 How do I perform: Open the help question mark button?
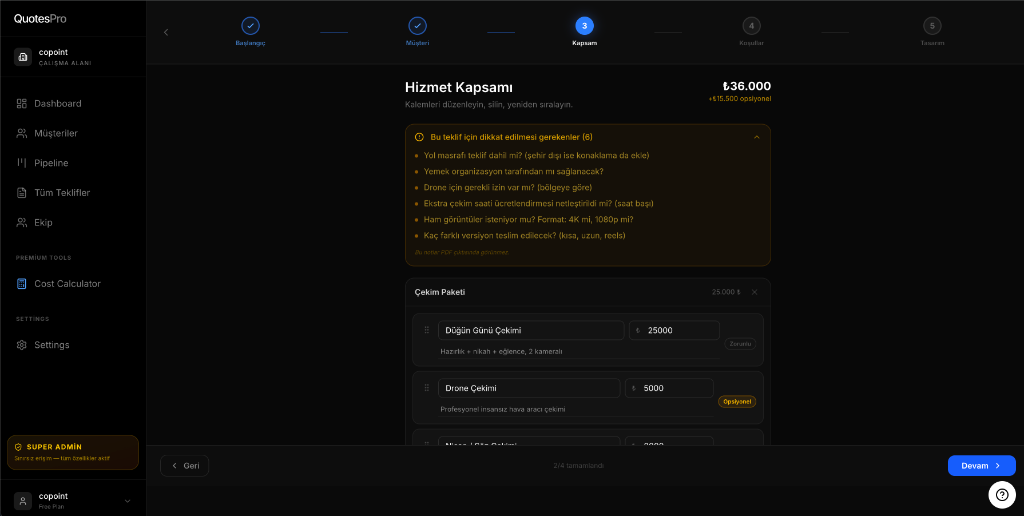click(x=1001, y=494)
